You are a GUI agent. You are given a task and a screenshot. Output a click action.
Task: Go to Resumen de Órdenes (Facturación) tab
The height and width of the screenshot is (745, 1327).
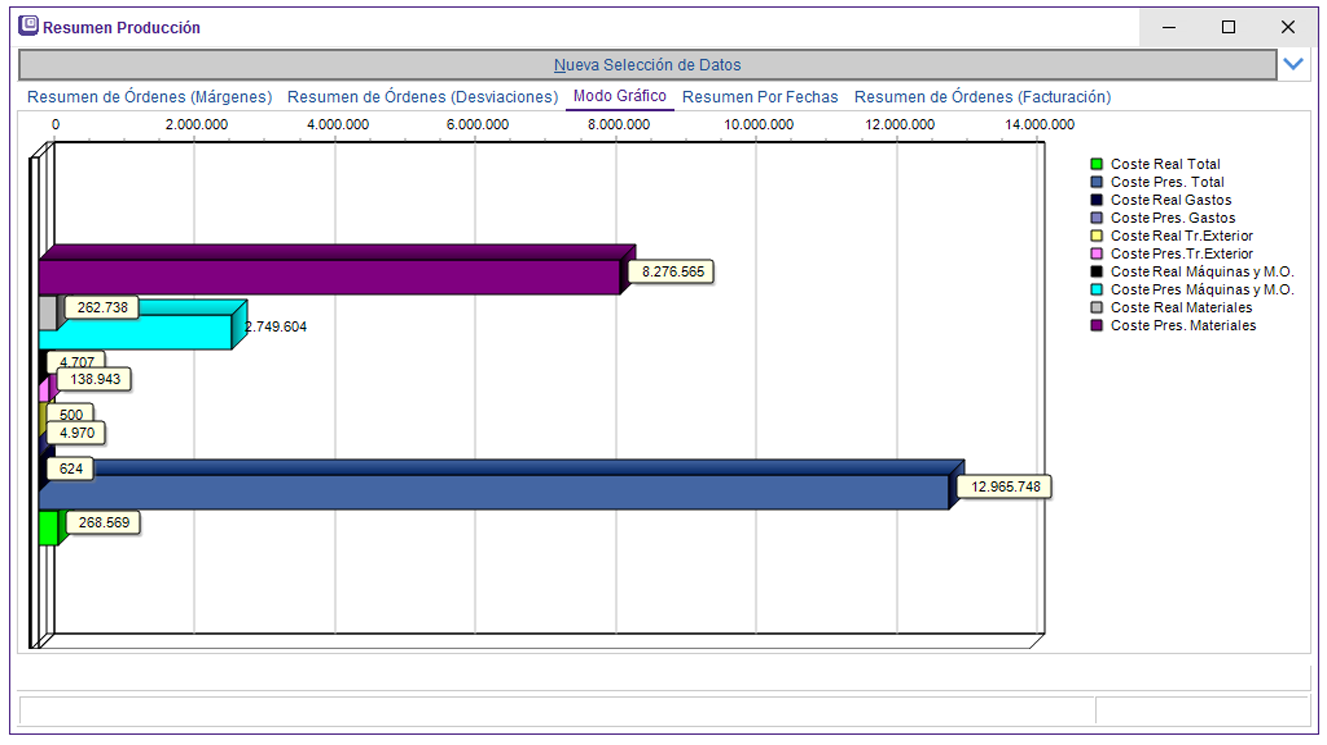click(x=982, y=97)
